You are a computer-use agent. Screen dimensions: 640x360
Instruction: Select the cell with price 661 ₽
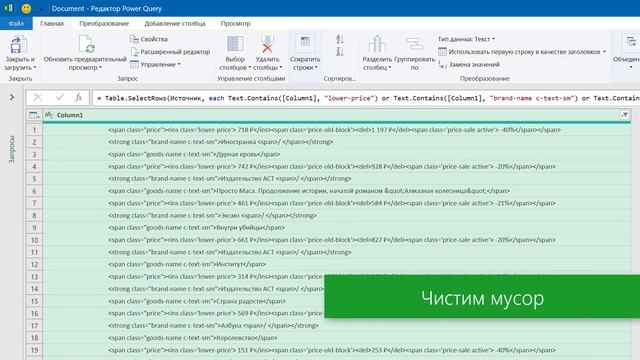337,240
